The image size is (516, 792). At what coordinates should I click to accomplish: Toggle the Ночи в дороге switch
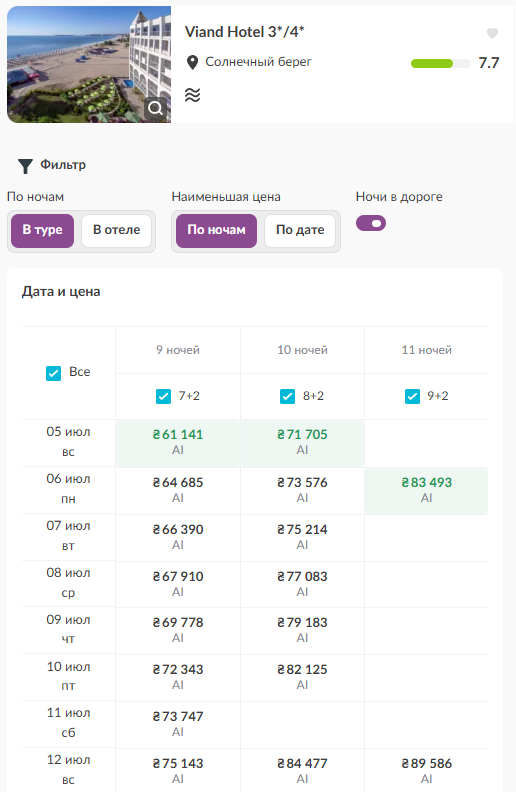371,223
